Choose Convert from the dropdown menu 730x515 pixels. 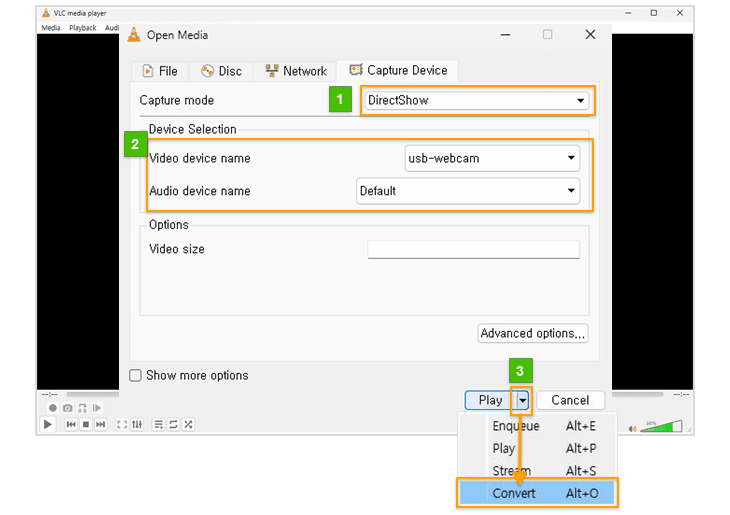tap(538, 493)
